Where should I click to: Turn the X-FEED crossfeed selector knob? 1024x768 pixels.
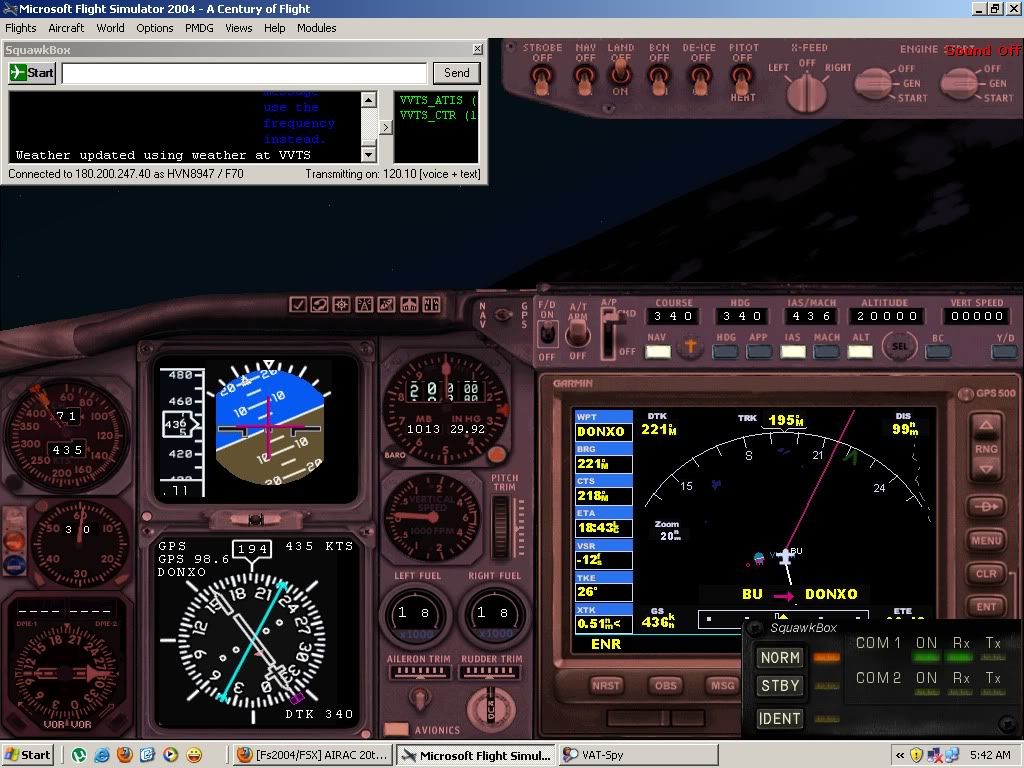pyautogui.click(x=807, y=93)
